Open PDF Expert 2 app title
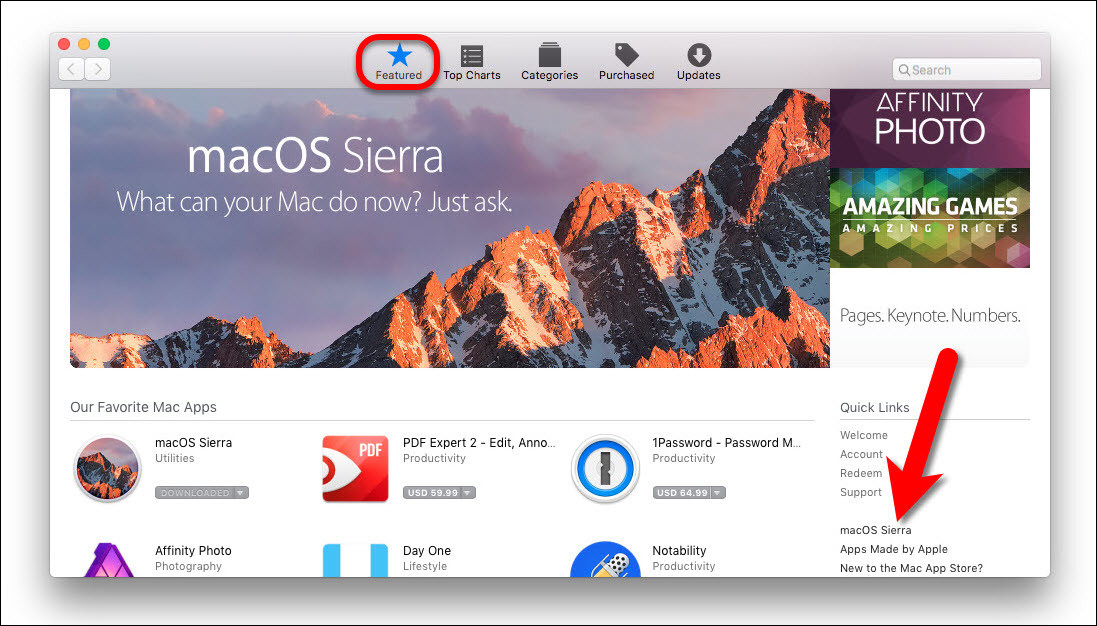1097x626 pixels. pyautogui.click(x=479, y=443)
